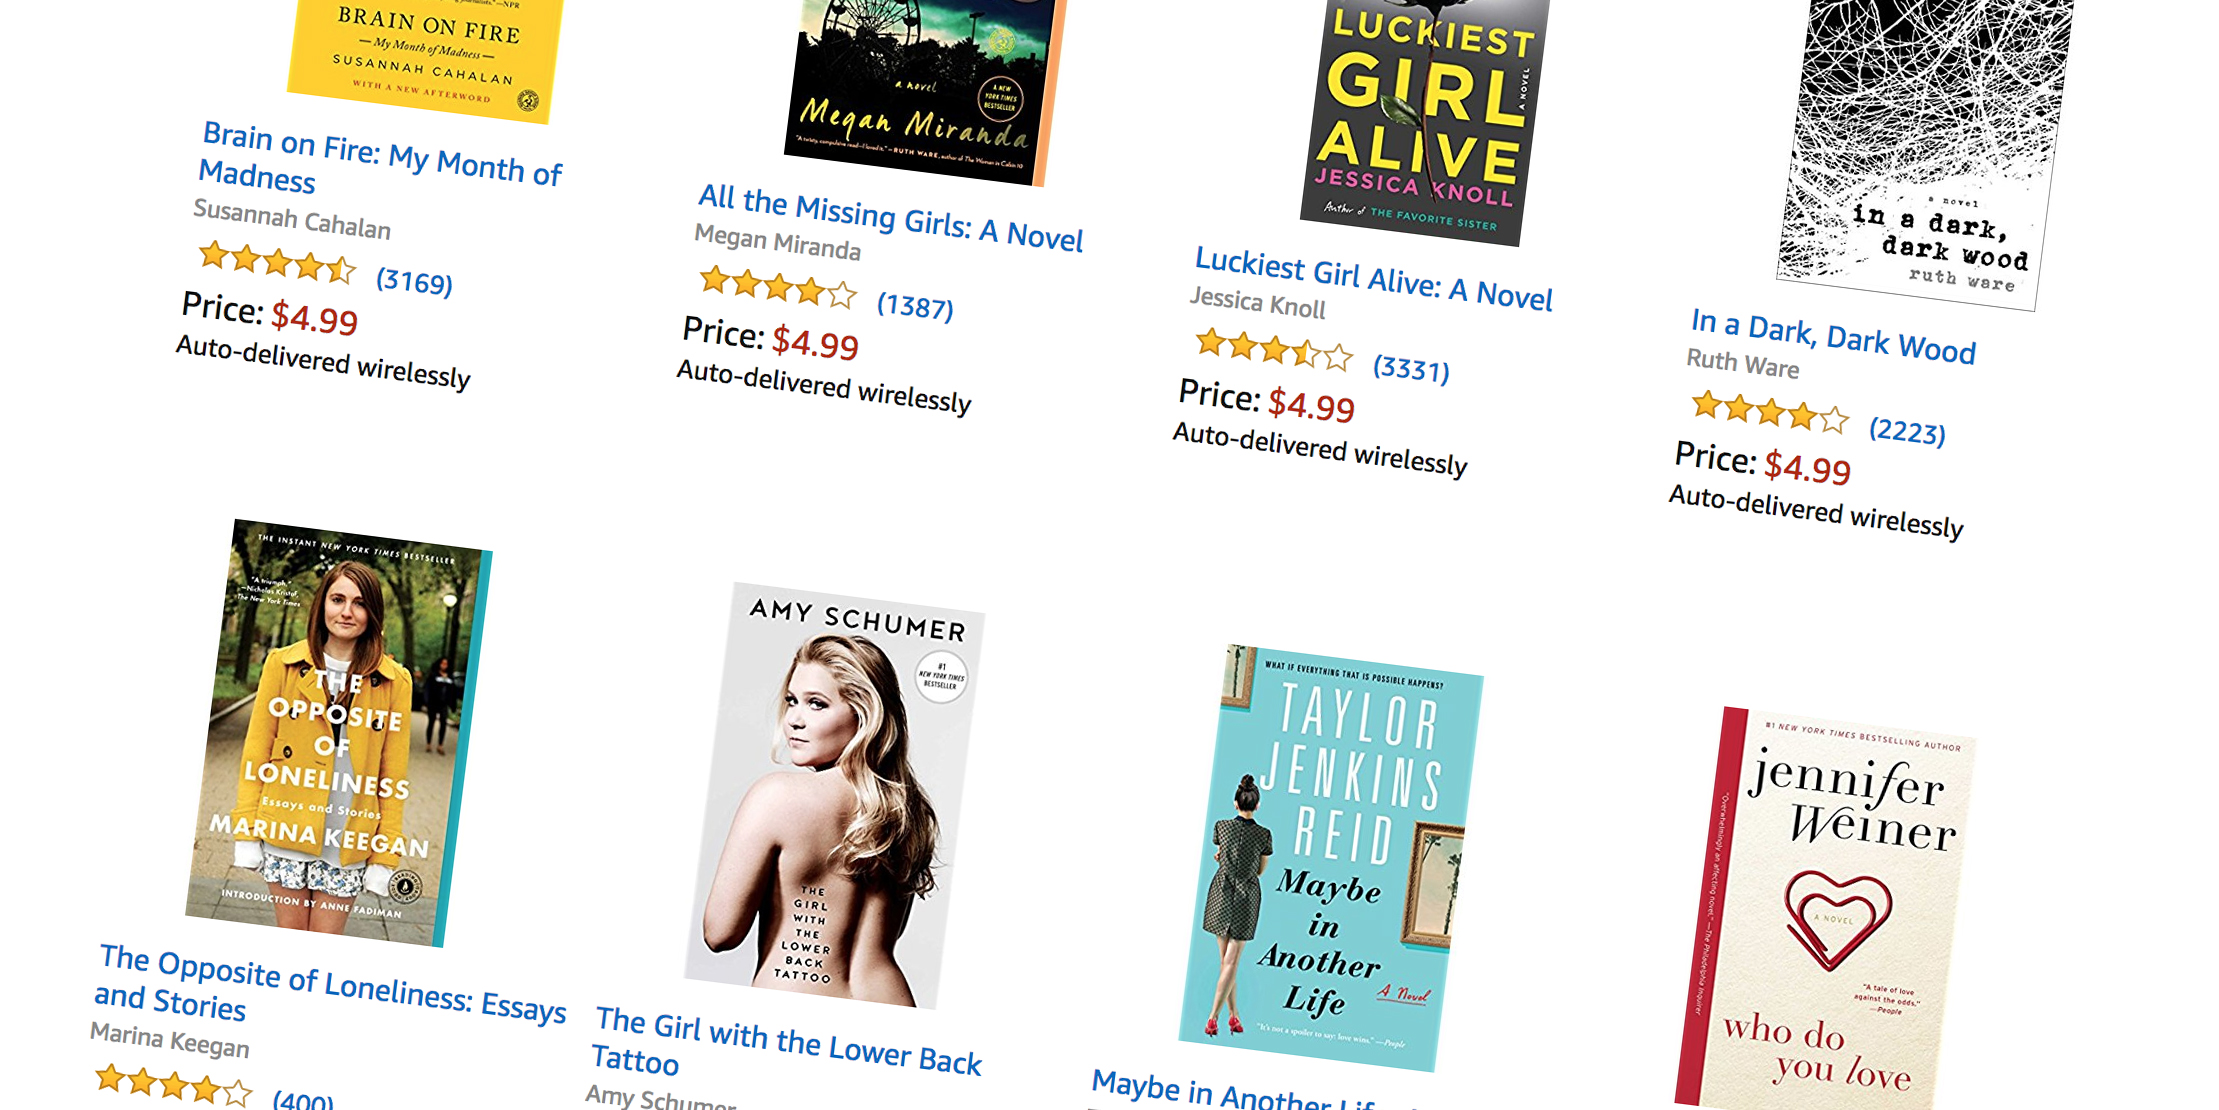Open Luckiest Girl Alive: A Novel title
The height and width of the screenshot is (1110, 2219).
[x=1374, y=279]
